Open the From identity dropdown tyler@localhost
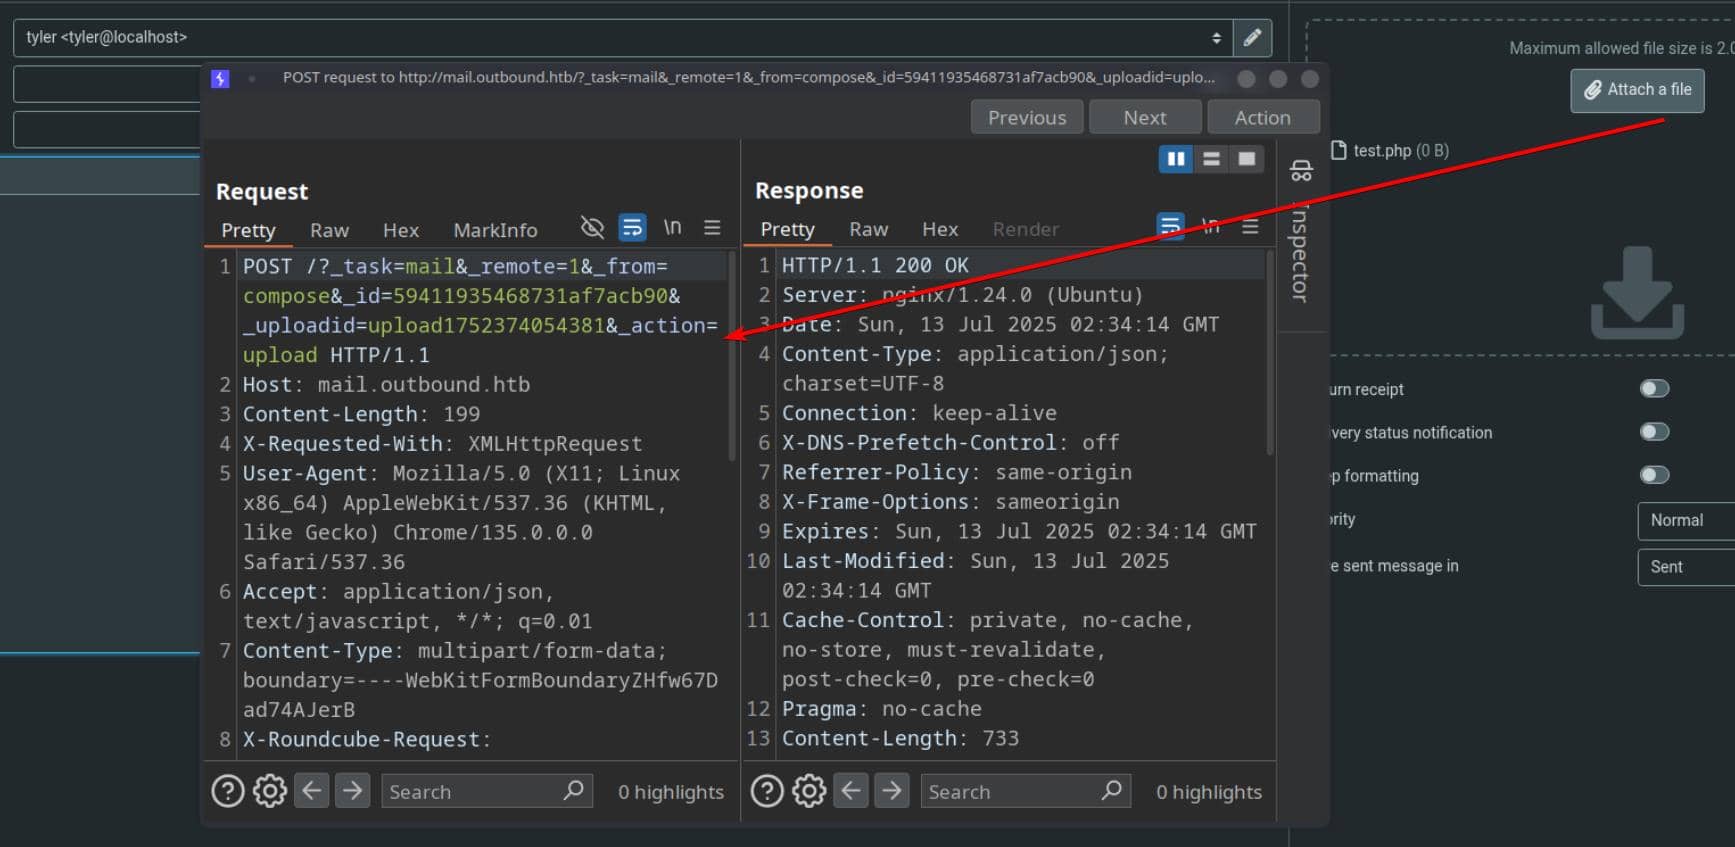The height and width of the screenshot is (847, 1735). coord(622,38)
